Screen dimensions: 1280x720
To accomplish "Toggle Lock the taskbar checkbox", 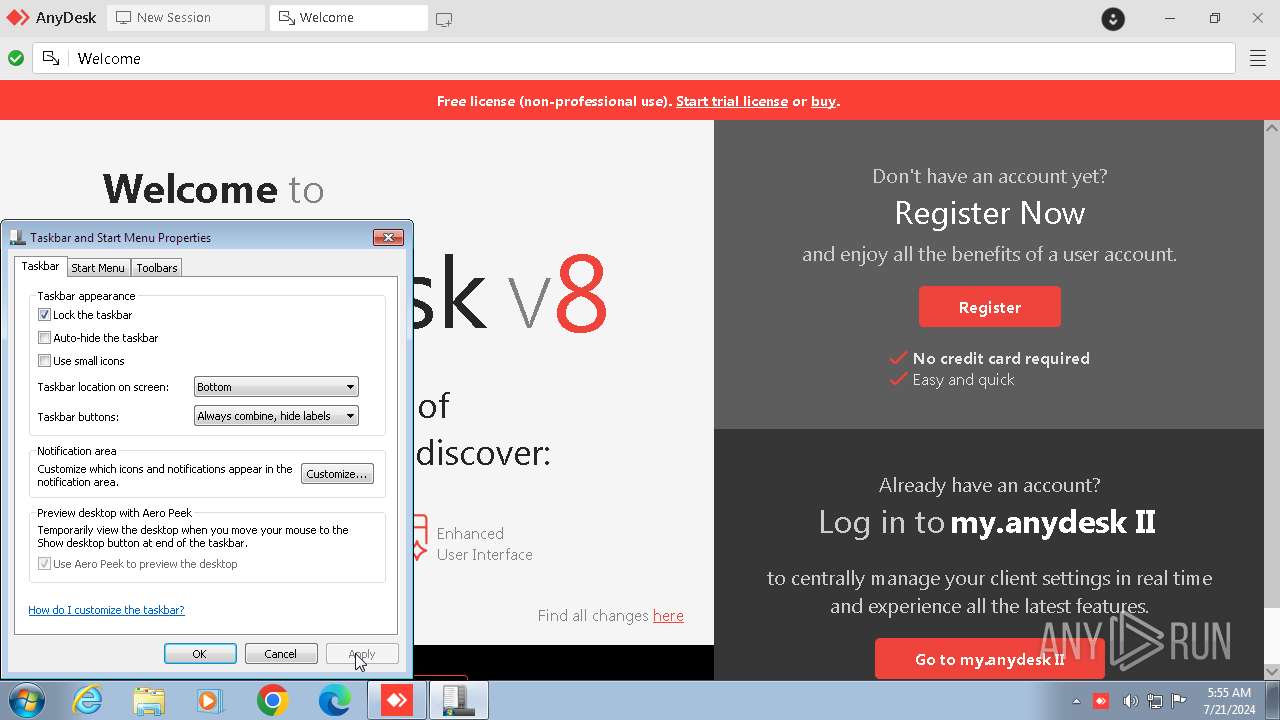I will 44,315.
